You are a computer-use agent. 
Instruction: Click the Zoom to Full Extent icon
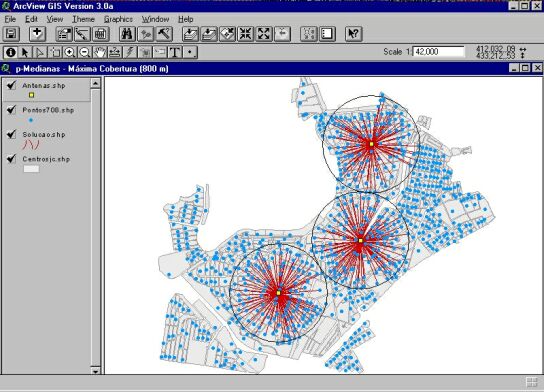coord(190,34)
